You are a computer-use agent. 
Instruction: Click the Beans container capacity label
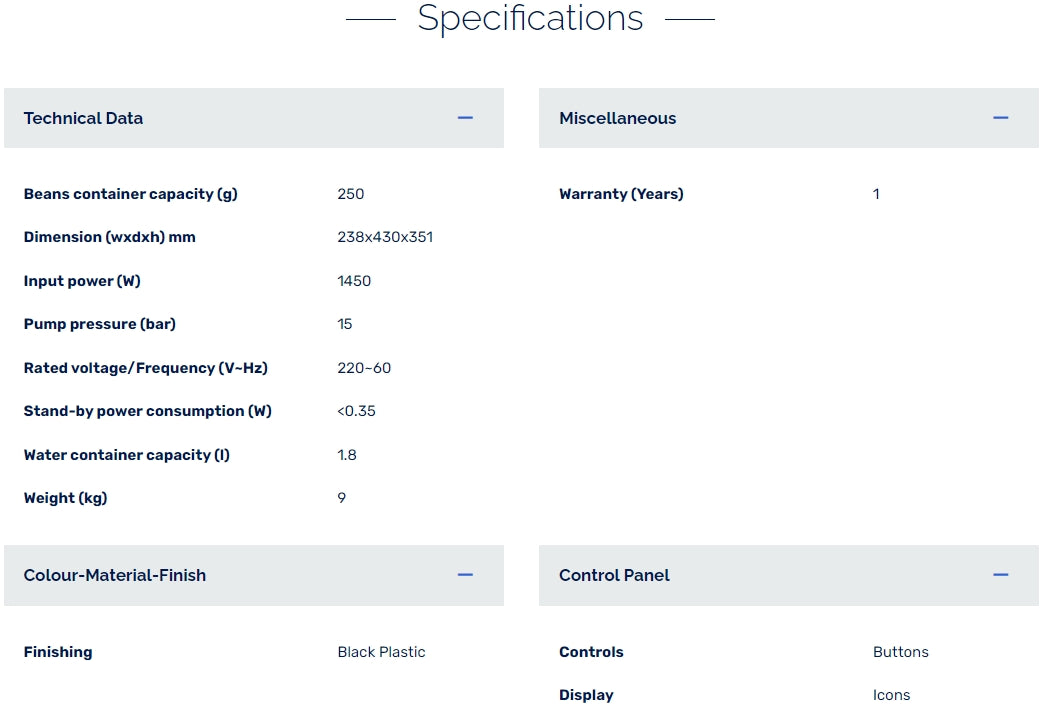coord(131,194)
